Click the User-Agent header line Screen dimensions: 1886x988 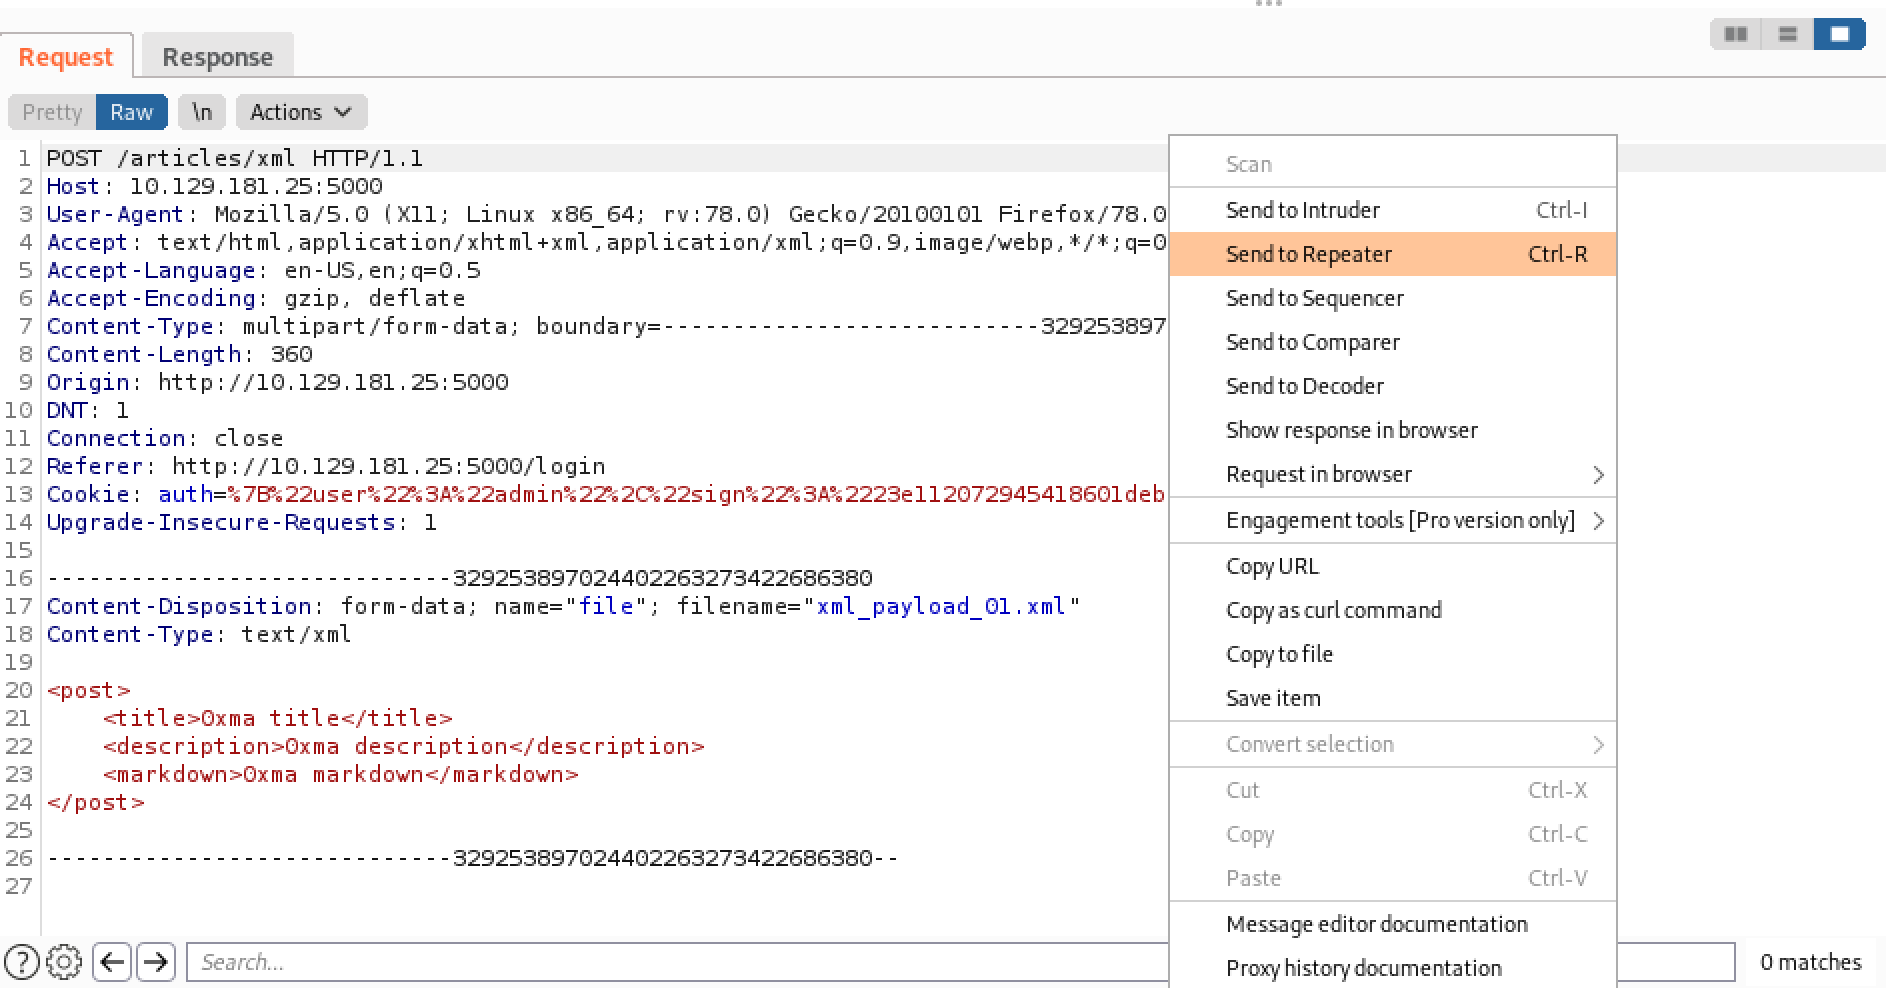pyautogui.click(x=607, y=214)
